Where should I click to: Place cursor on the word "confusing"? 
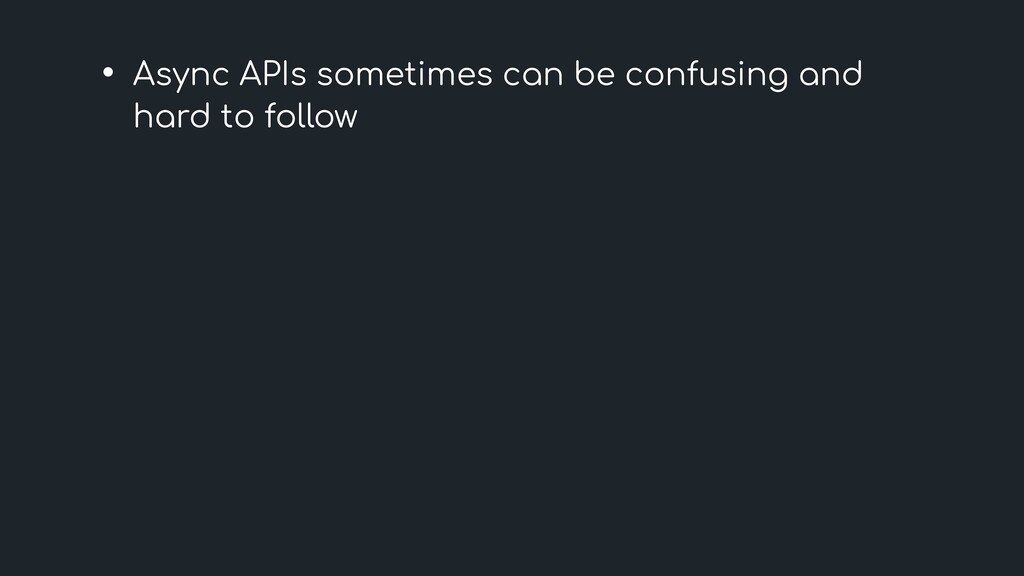click(x=707, y=76)
